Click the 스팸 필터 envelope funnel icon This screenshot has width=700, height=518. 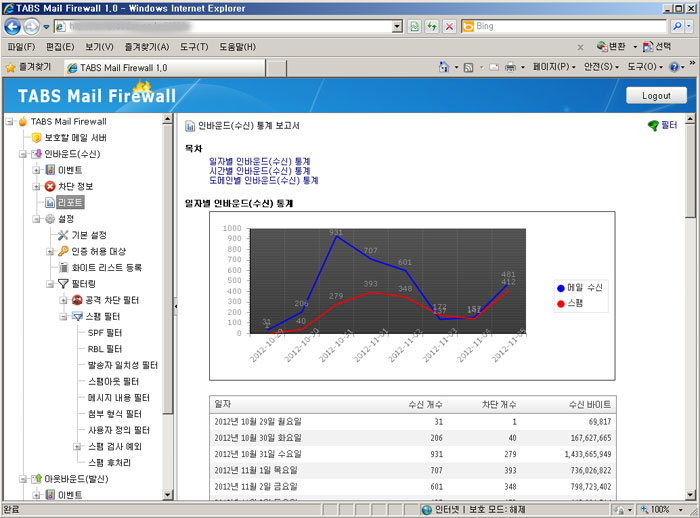point(77,316)
